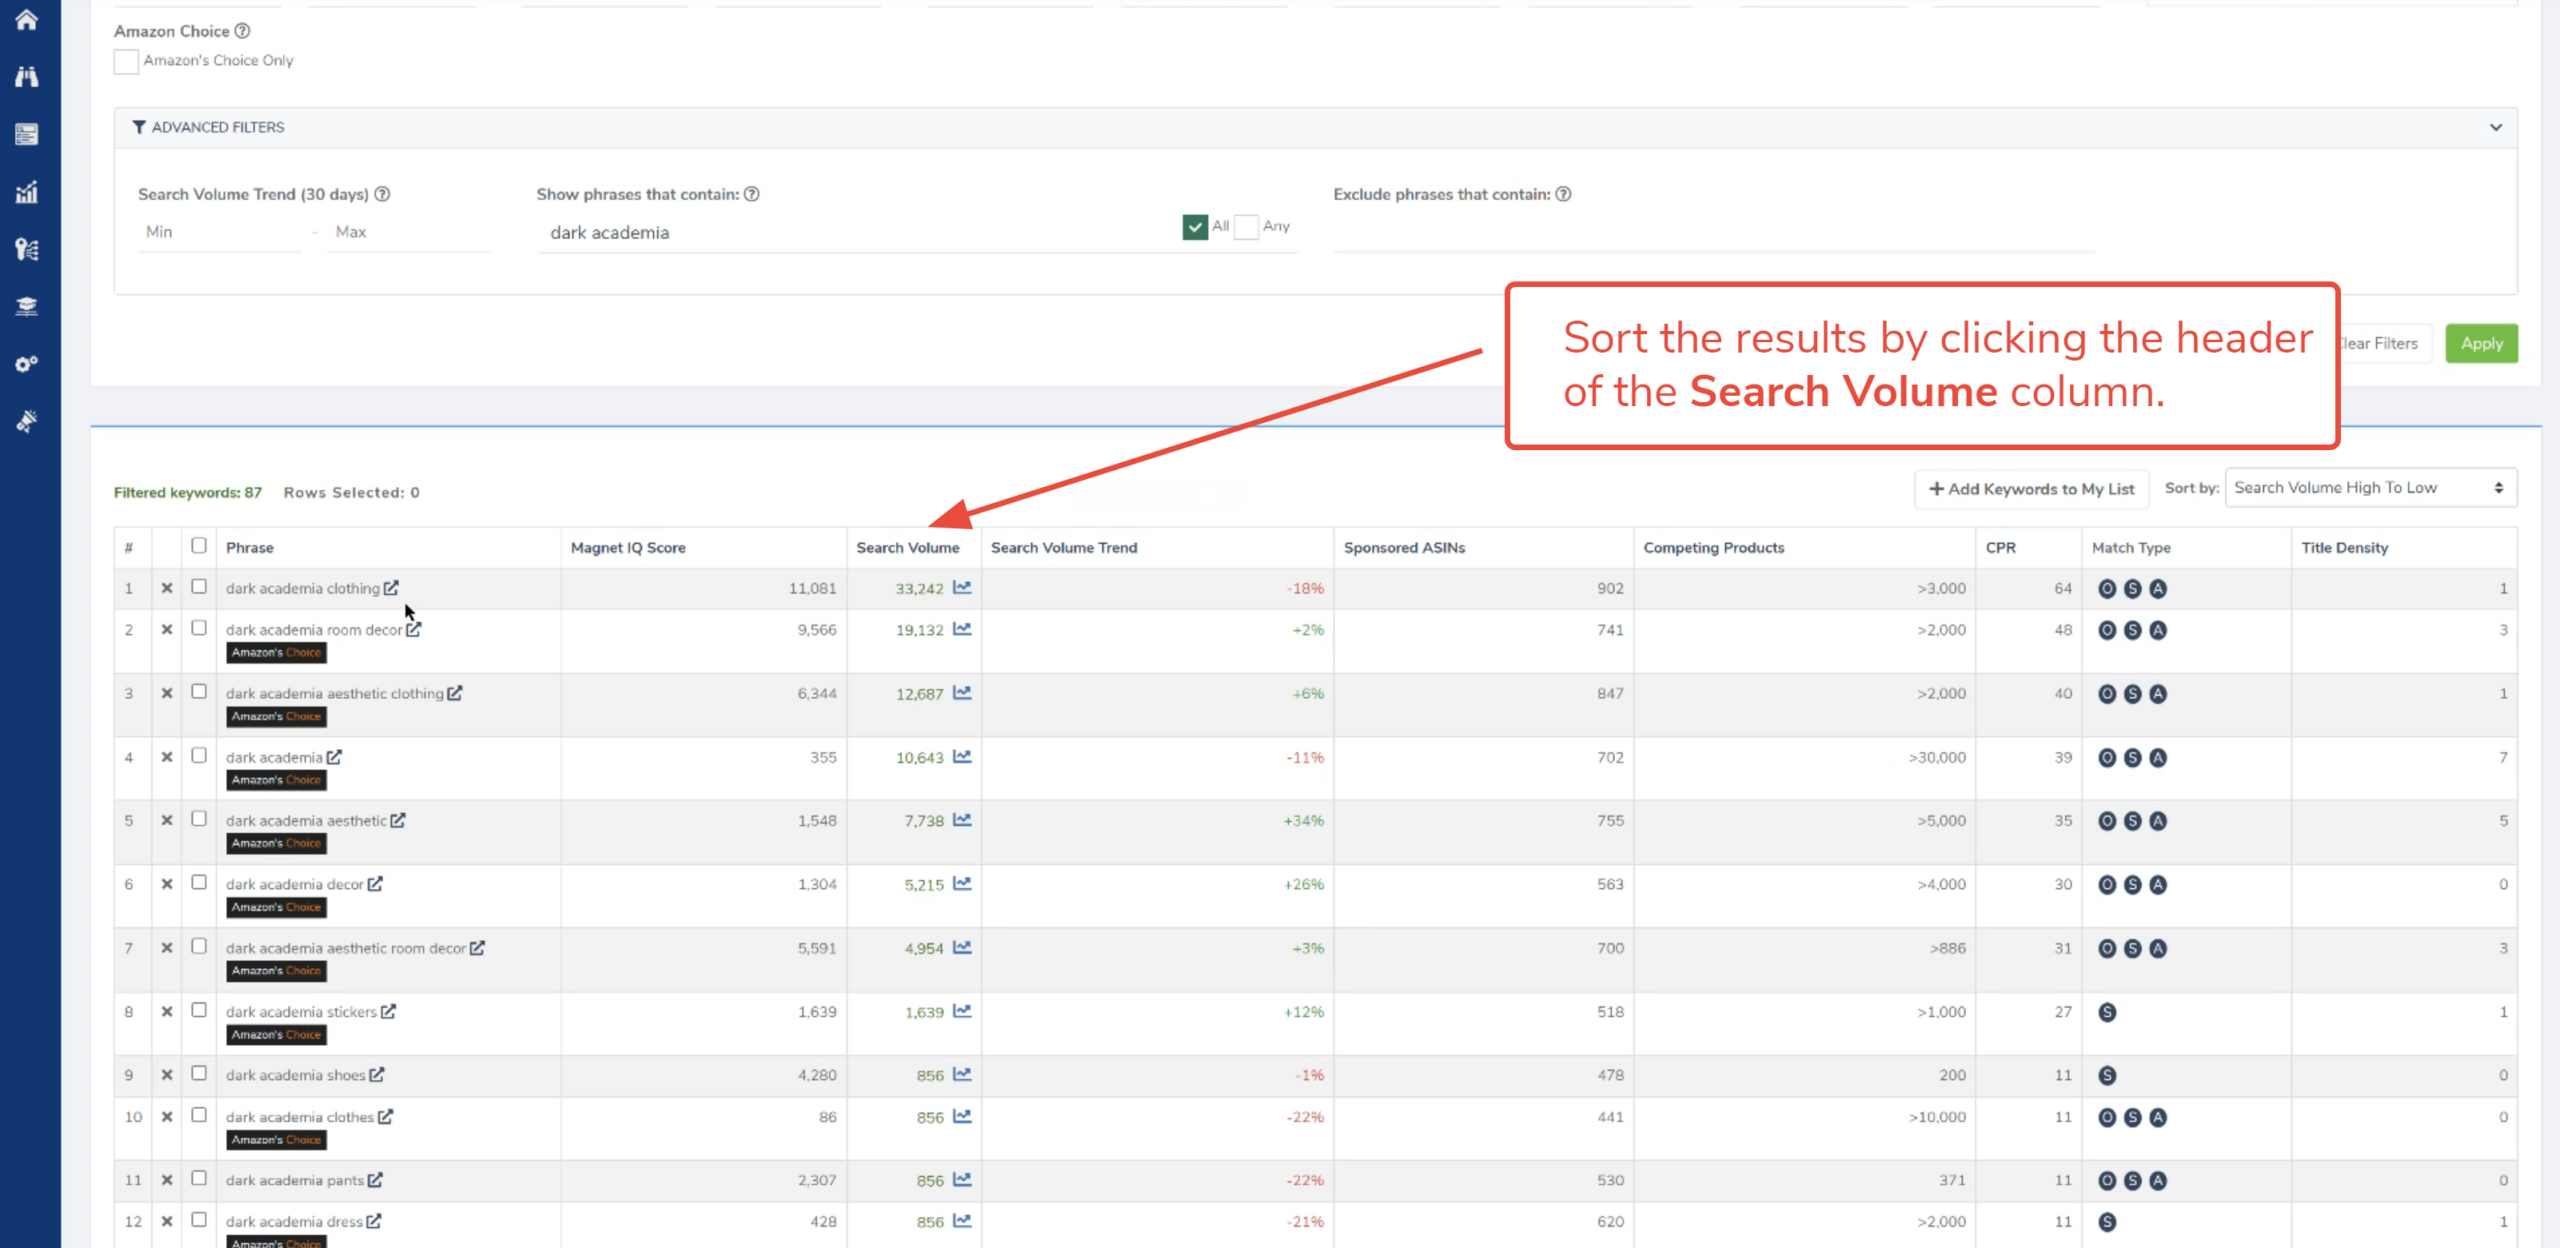Screen dimensions: 2560x1248
Task: Click the home icon in sidebar
Action: point(27,20)
